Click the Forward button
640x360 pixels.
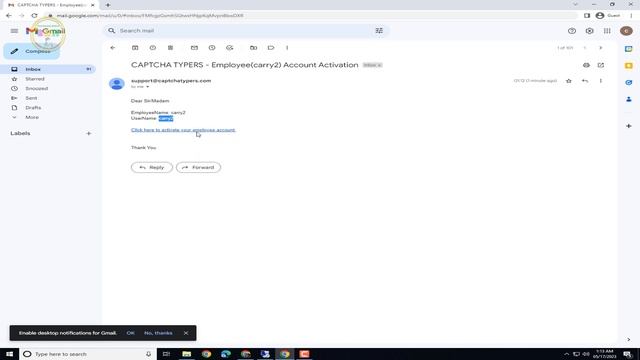[x=198, y=167]
